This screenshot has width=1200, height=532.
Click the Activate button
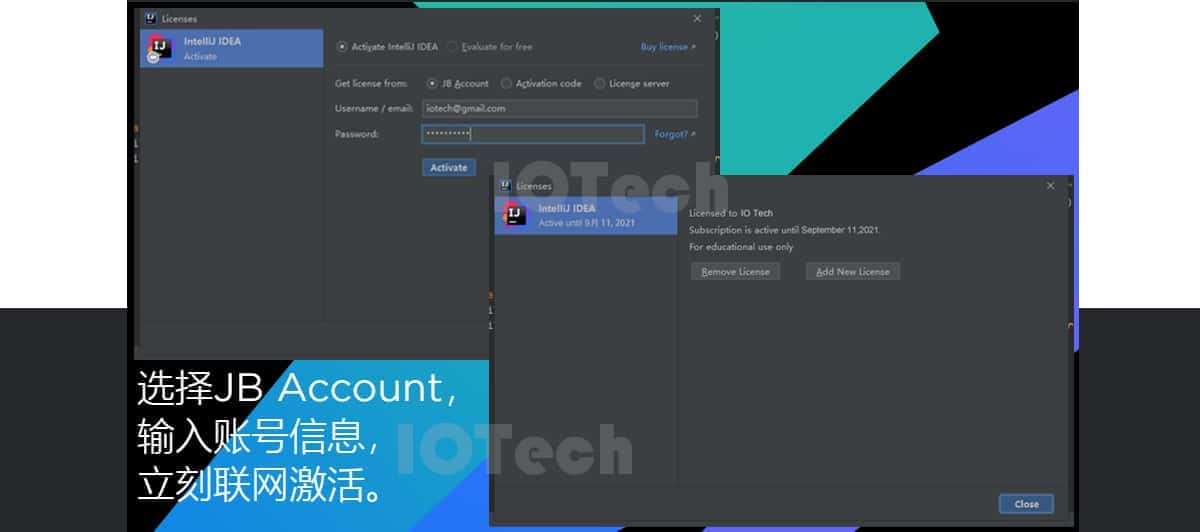[x=448, y=168]
